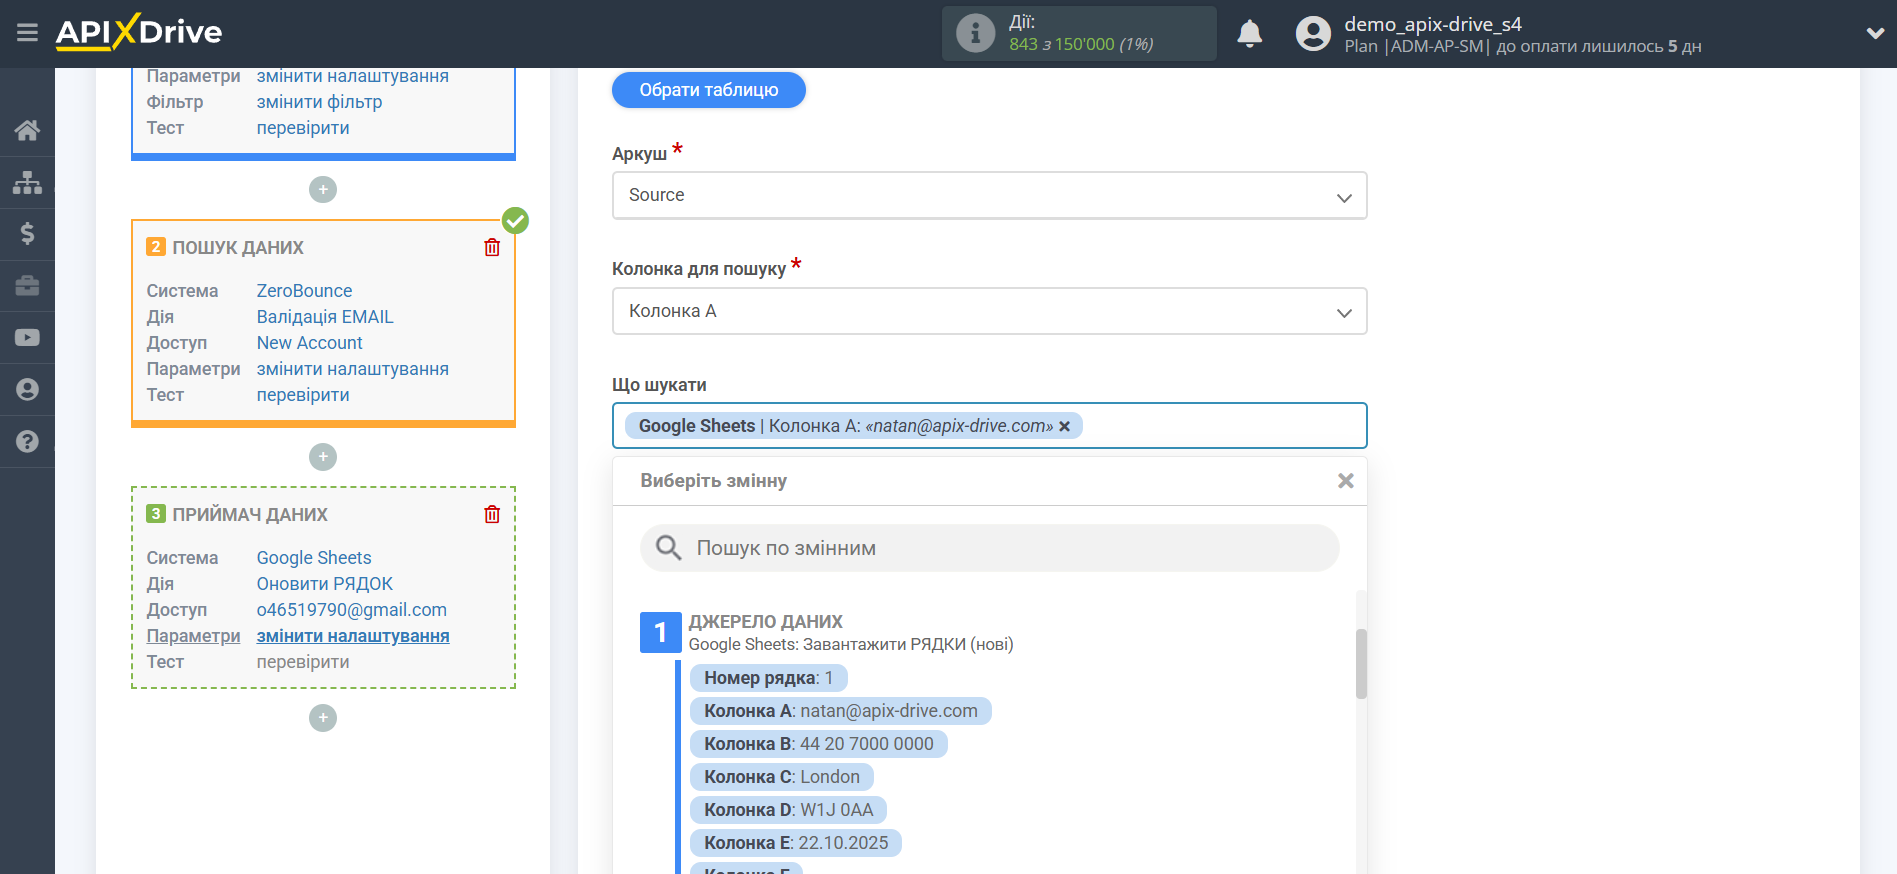Focus the Пошук по змінним search box
Image resolution: width=1897 pixels, height=874 pixels.
[x=989, y=548]
